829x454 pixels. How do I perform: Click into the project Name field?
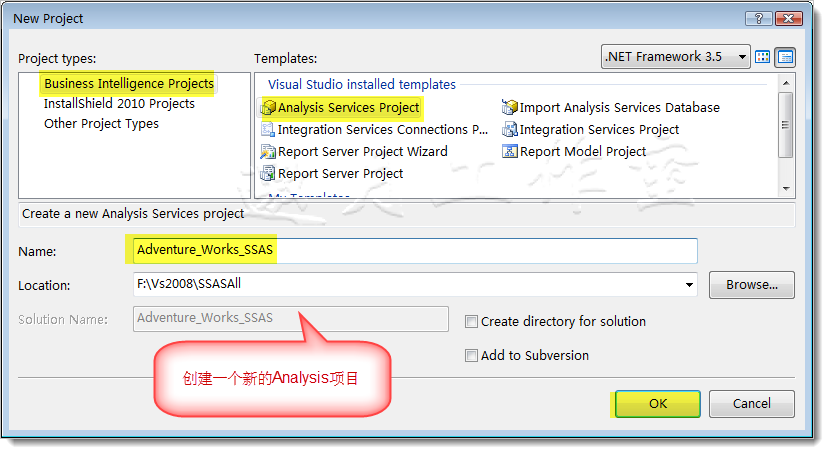pyautogui.click(x=415, y=251)
